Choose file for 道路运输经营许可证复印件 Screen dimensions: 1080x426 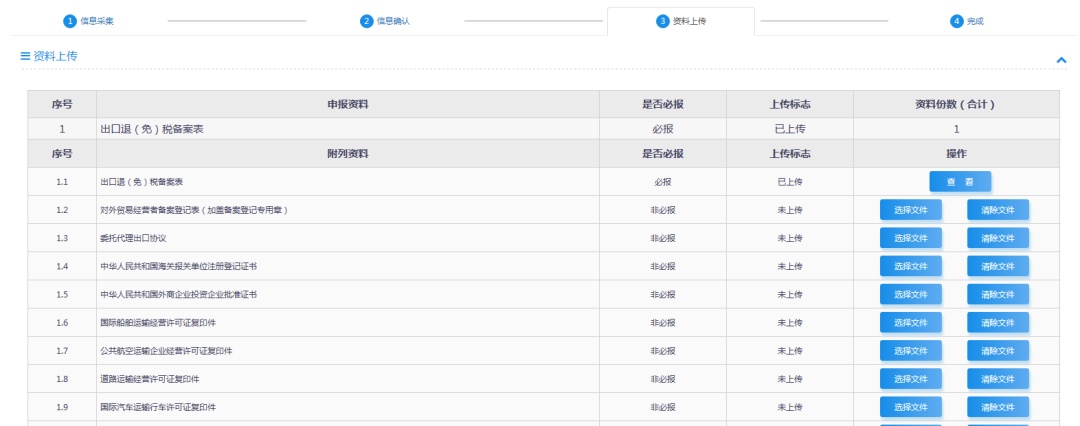coord(910,379)
